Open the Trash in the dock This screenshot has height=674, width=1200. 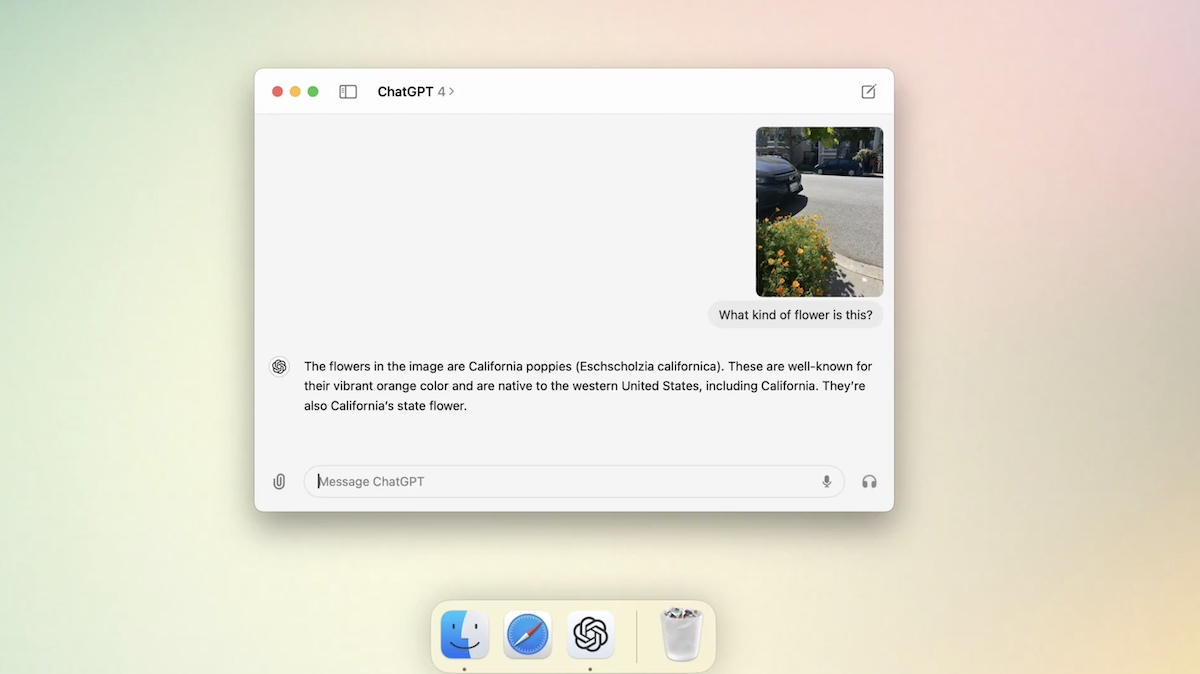tap(682, 634)
